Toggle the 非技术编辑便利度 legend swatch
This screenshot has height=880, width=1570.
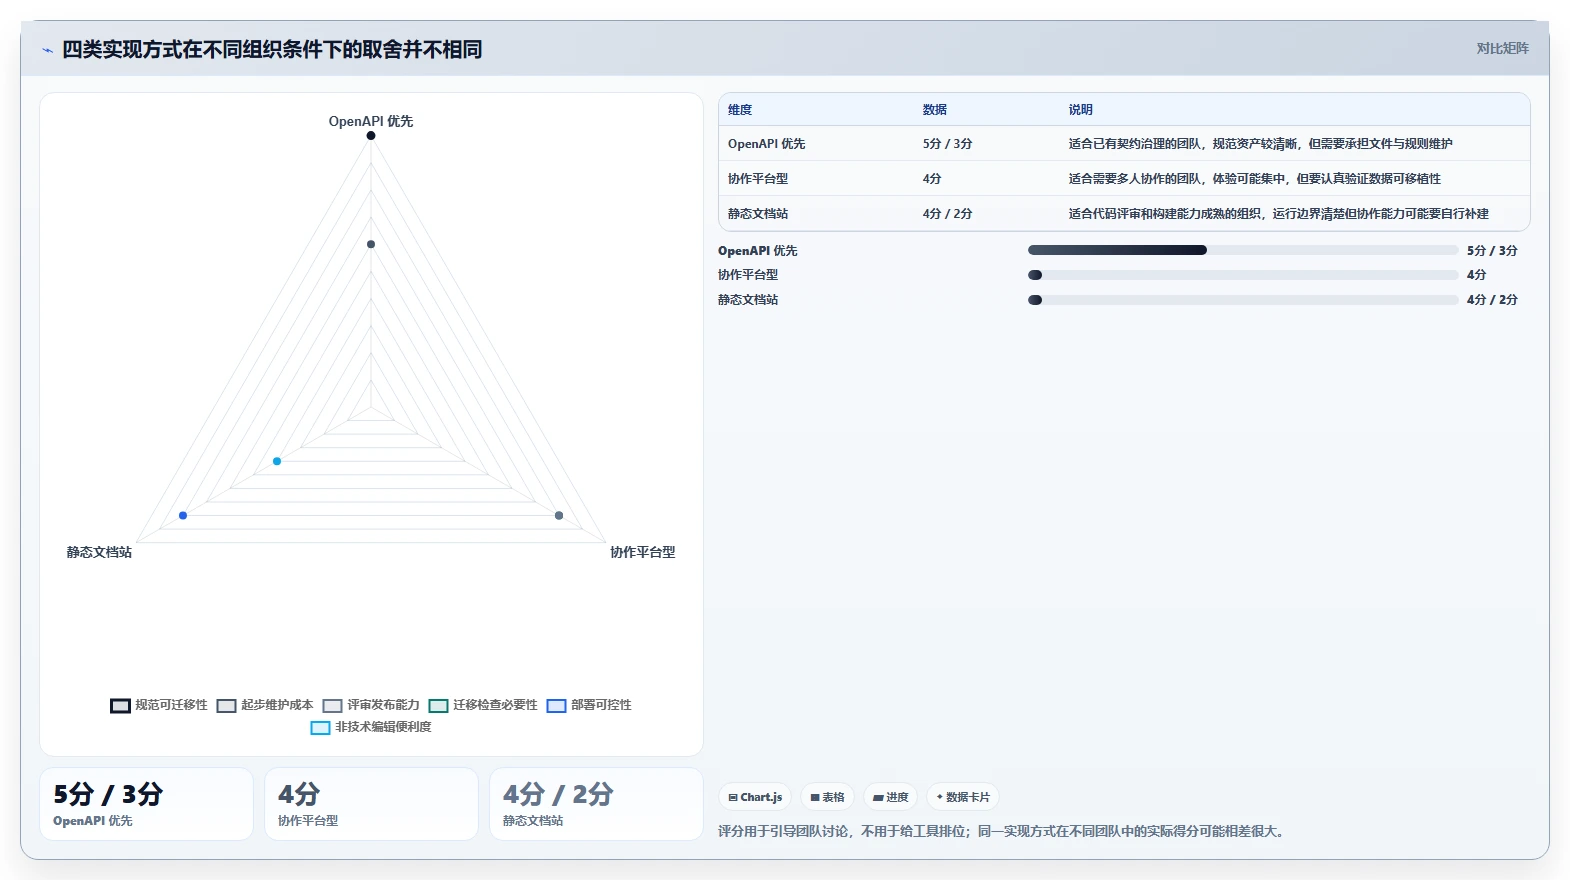pyautogui.click(x=320, y=728)
